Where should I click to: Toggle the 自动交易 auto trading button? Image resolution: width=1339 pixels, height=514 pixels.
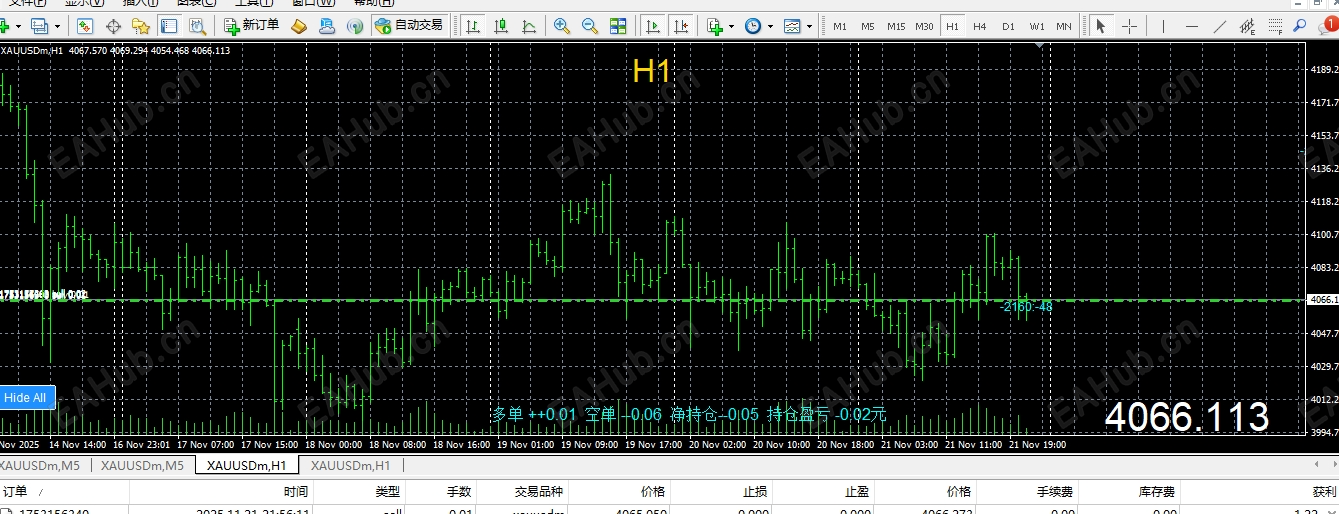409,25
